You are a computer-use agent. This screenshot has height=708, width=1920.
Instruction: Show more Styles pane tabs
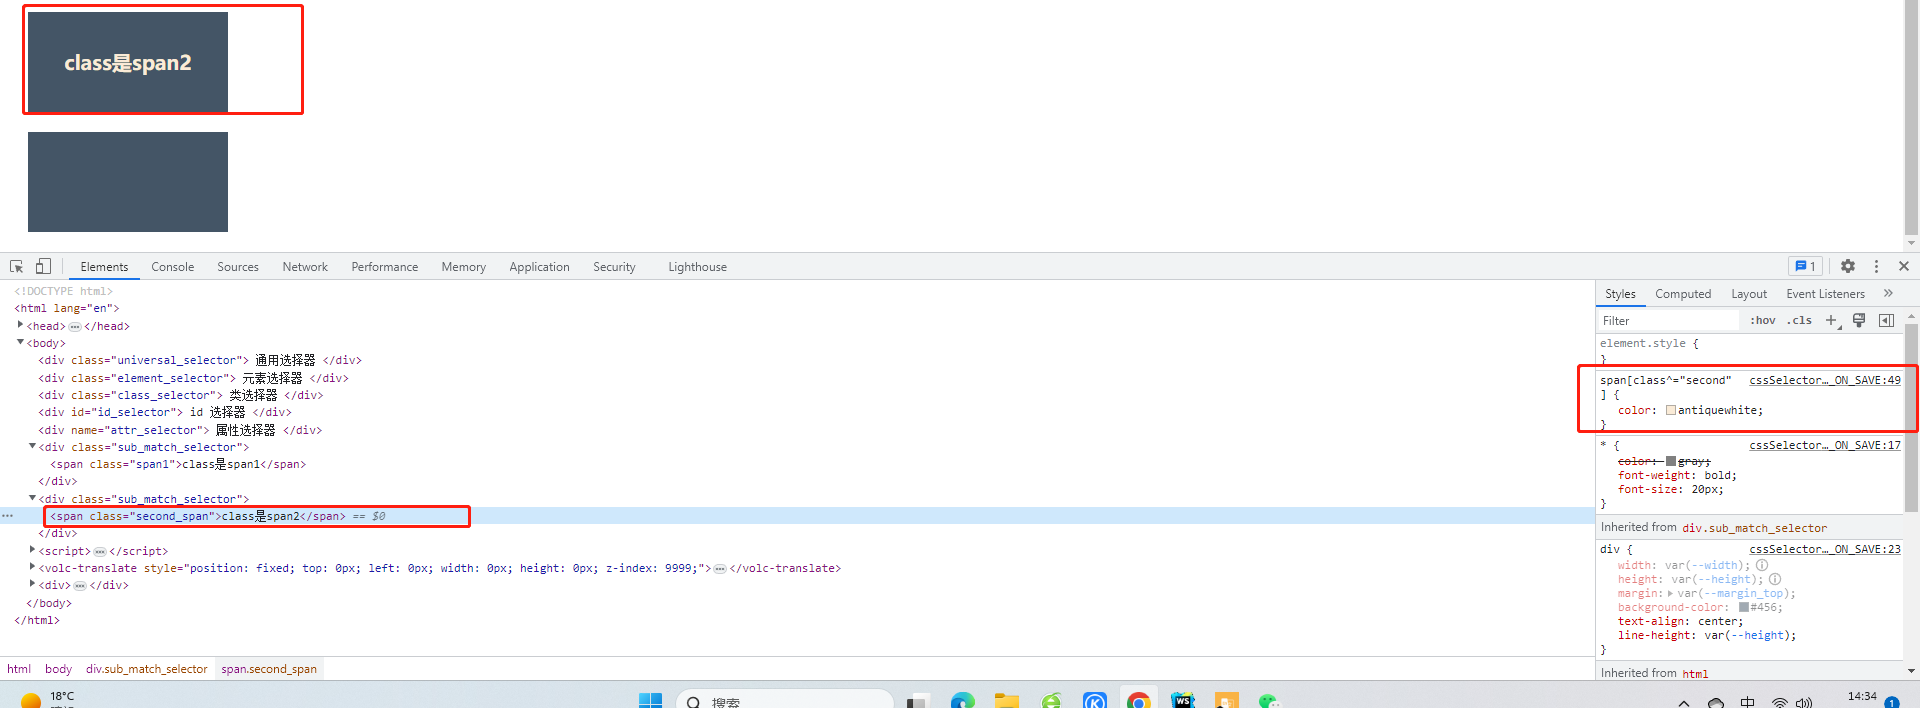point(1888,293)
